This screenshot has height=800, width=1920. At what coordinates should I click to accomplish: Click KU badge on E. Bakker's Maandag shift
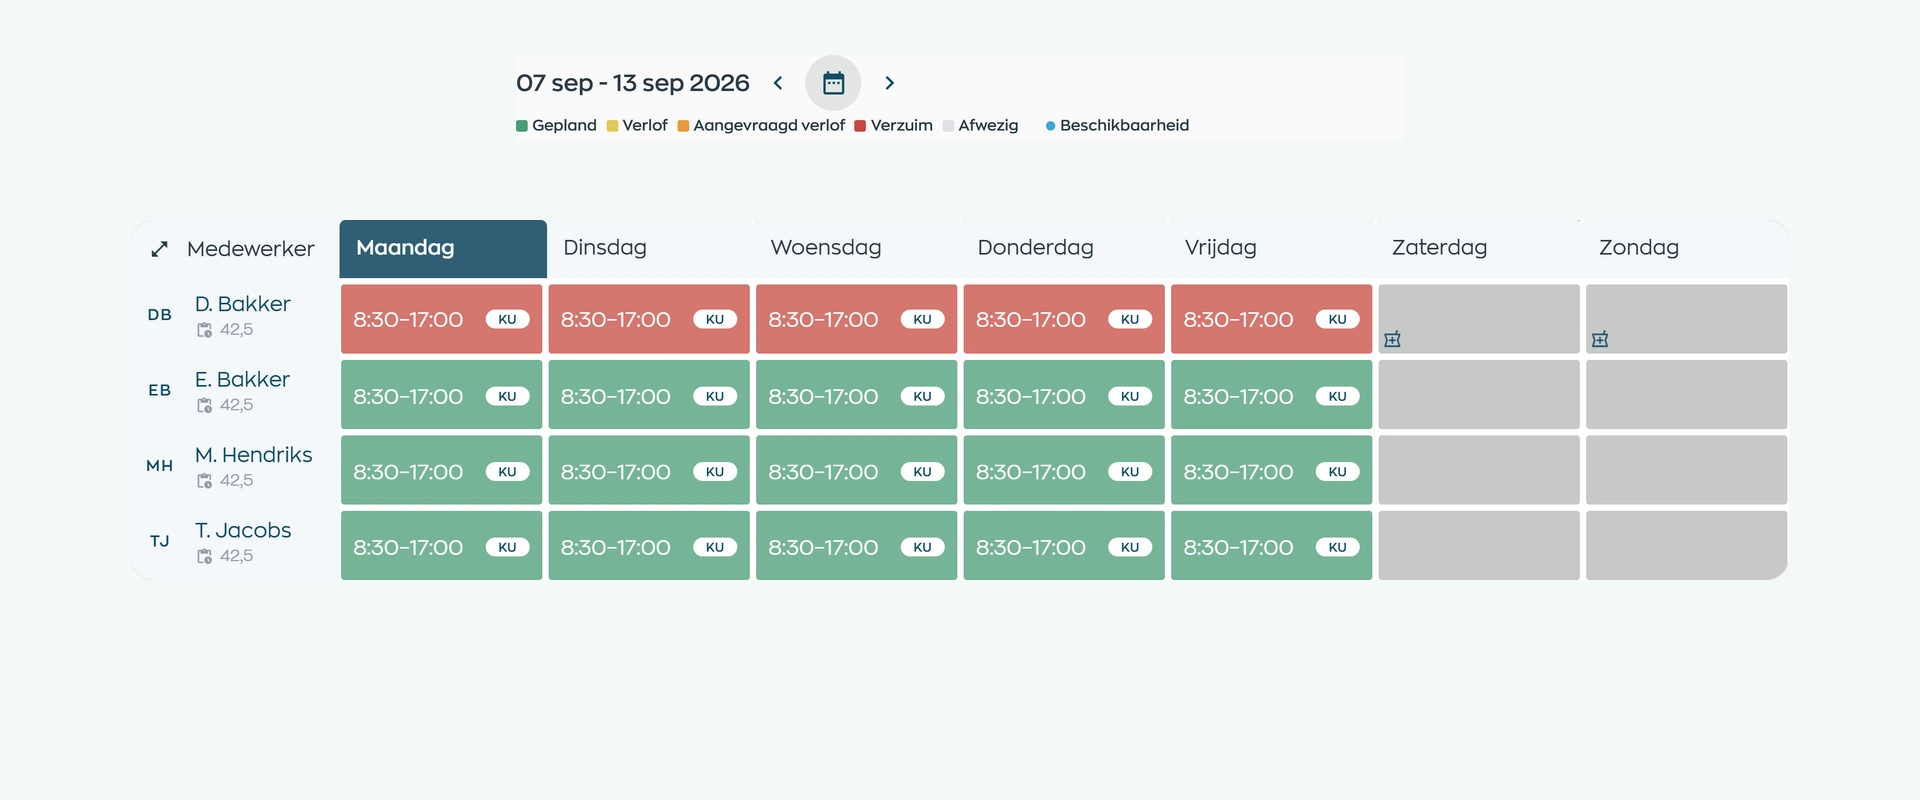[x=507, y=396]
